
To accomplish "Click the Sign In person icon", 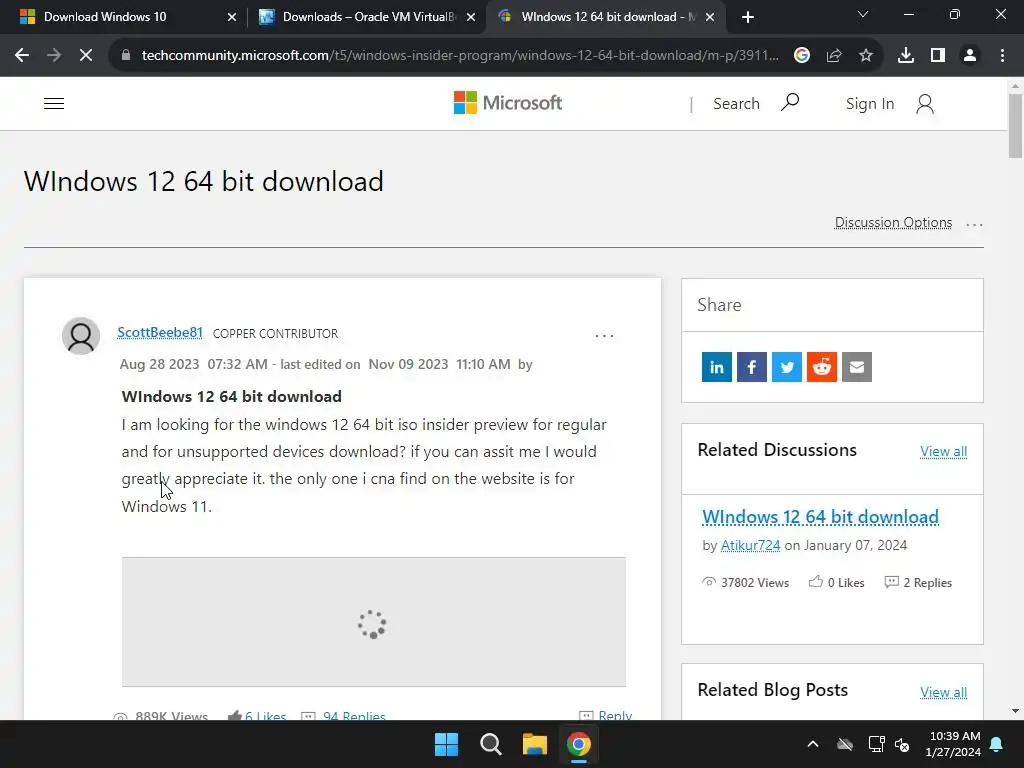I will 925,103.
